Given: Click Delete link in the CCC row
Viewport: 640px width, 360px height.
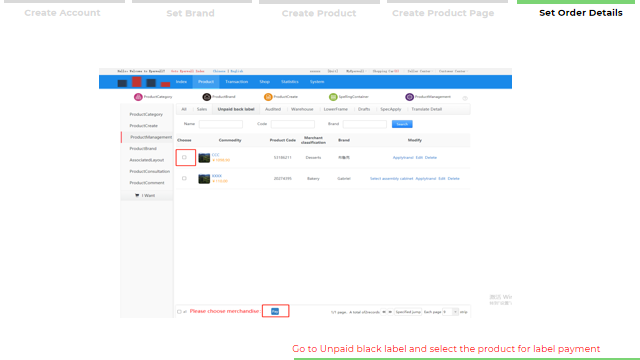Looking at the screenshot, I should (x=431, y=158).
